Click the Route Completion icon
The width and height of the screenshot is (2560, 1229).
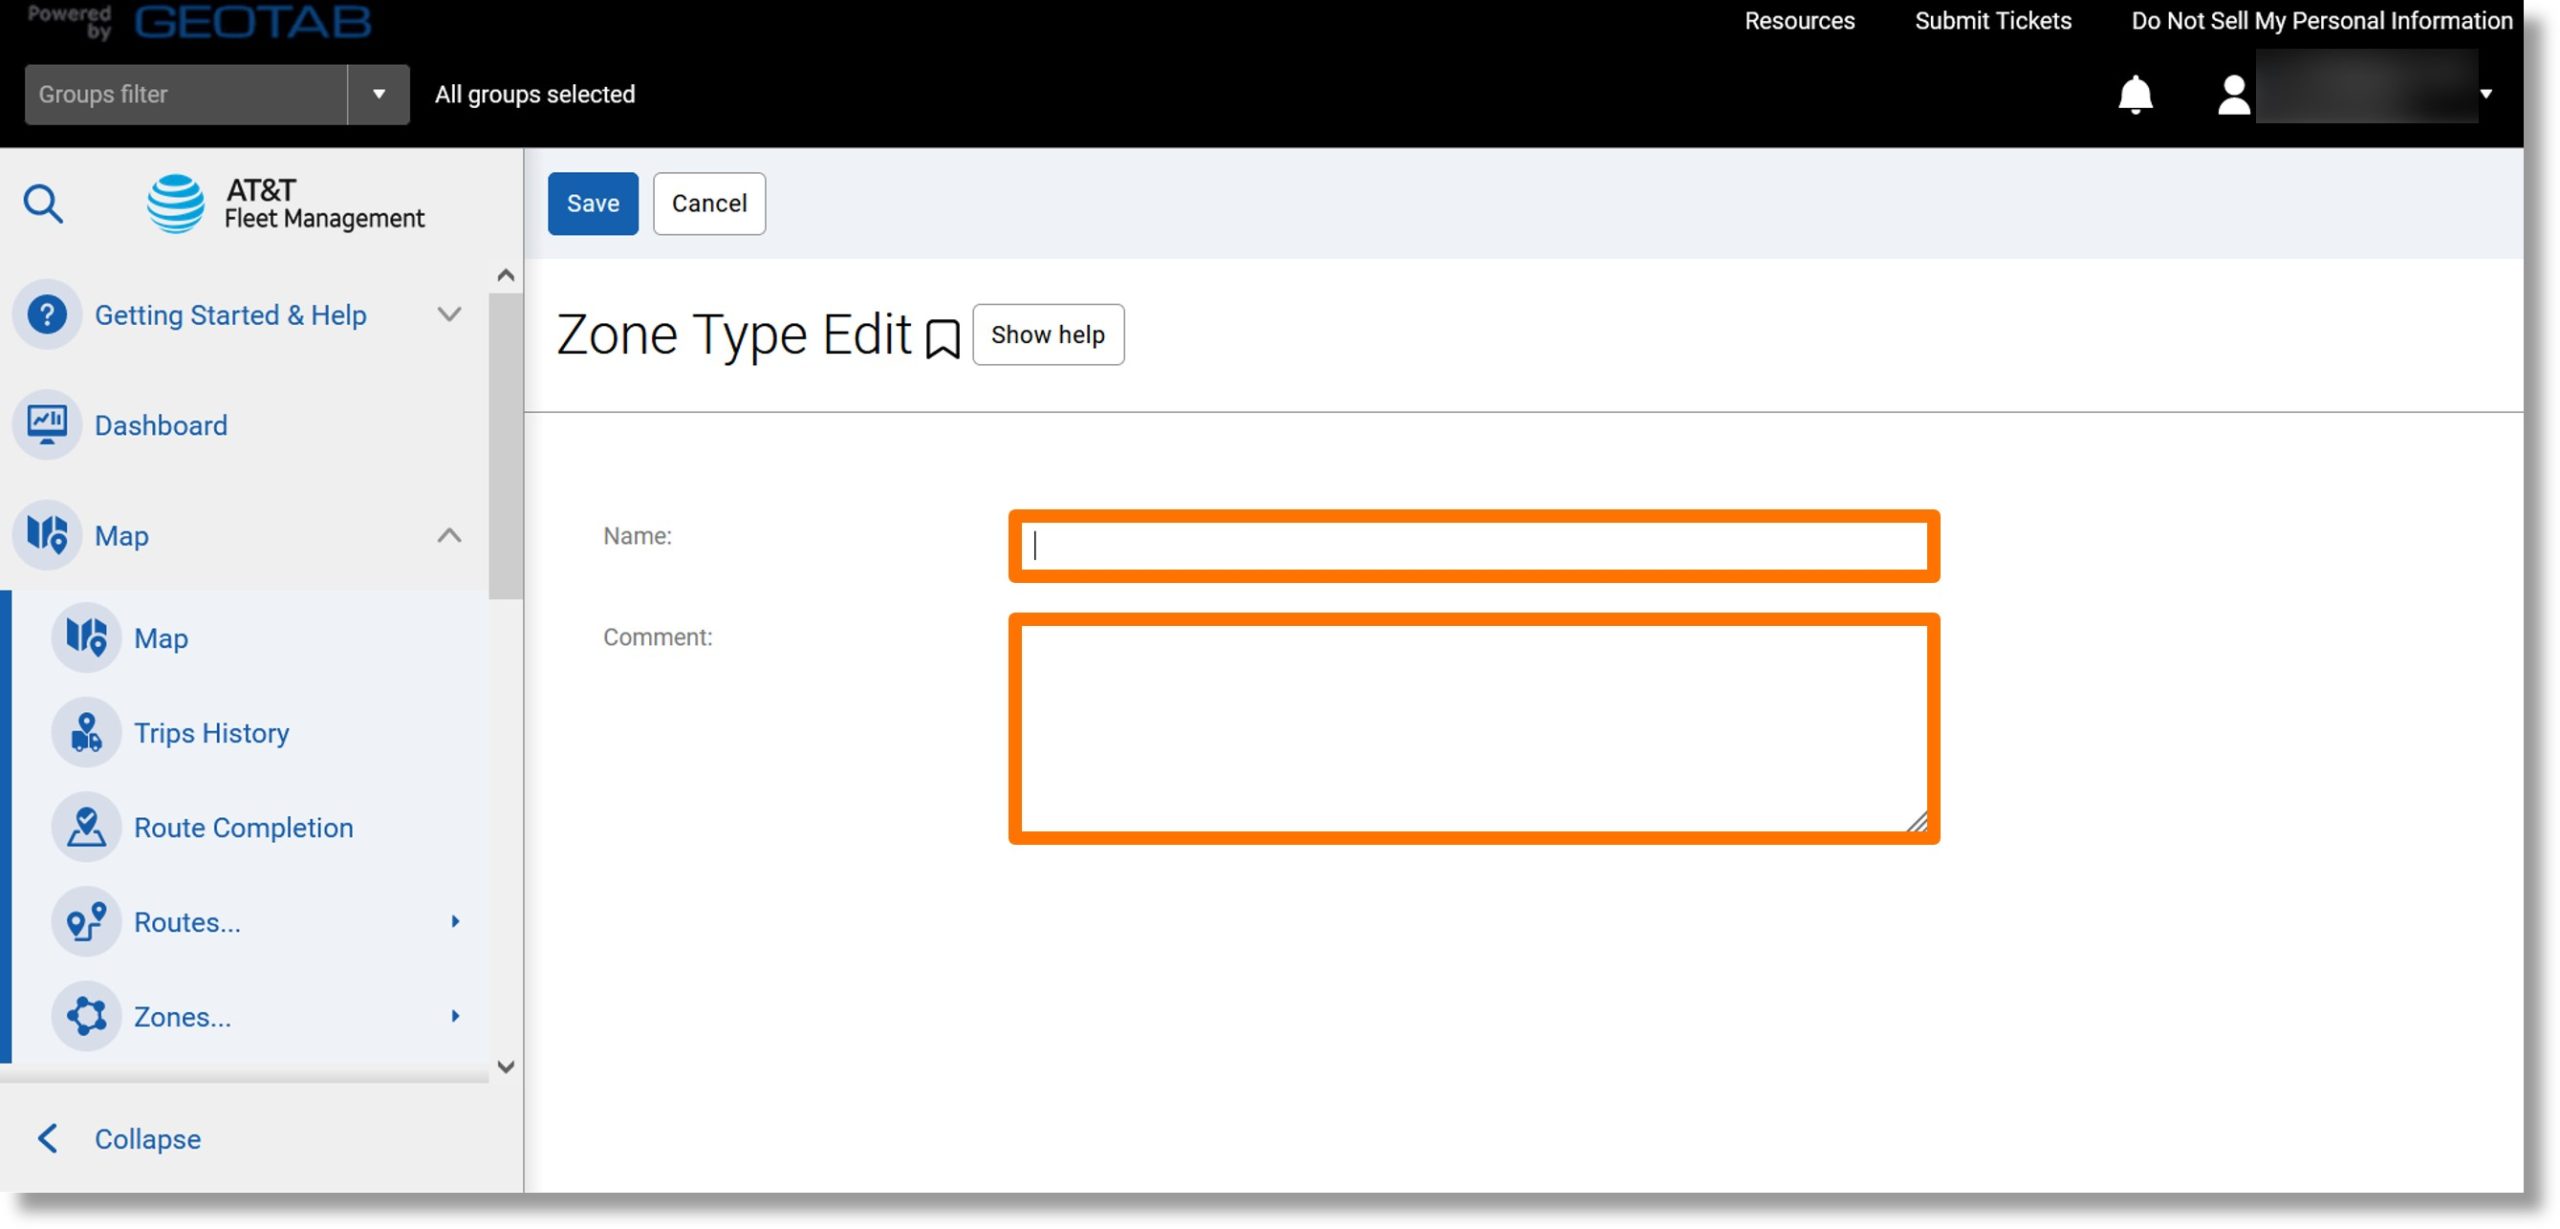pyautogui.click(x=88, y=826)
